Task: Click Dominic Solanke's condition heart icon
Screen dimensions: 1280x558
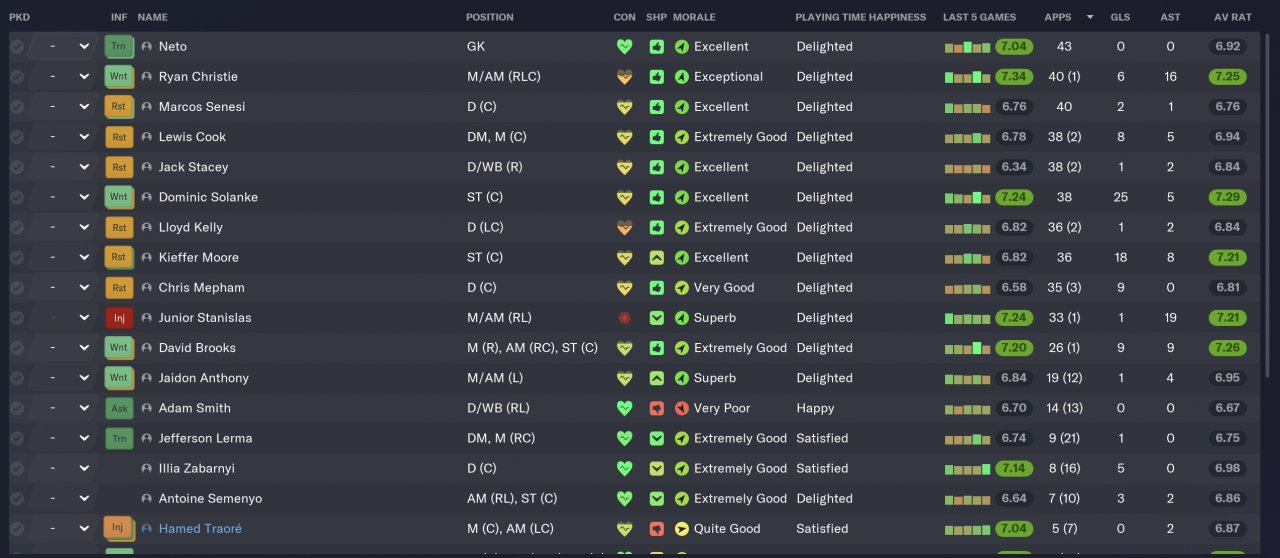Action: tap(625, 197)
